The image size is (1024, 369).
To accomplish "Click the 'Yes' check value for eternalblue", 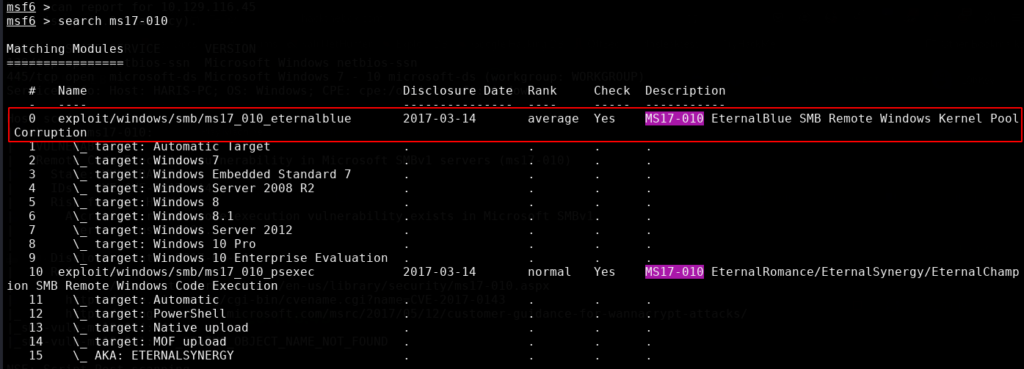I will [x=604, y=119].
